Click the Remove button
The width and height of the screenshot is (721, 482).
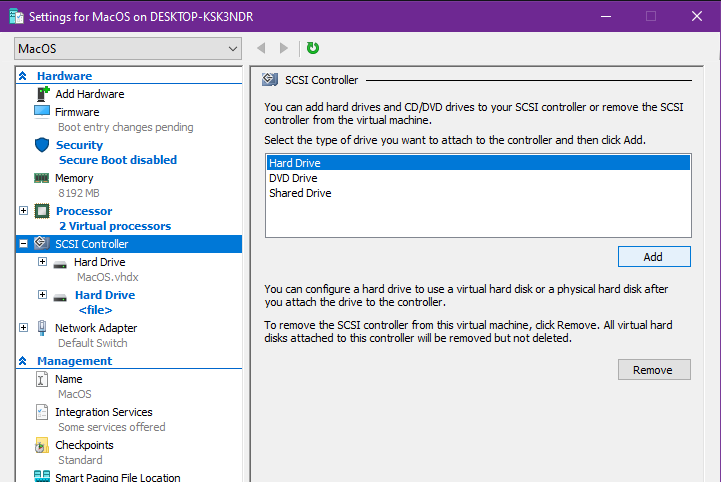[653, 370]
